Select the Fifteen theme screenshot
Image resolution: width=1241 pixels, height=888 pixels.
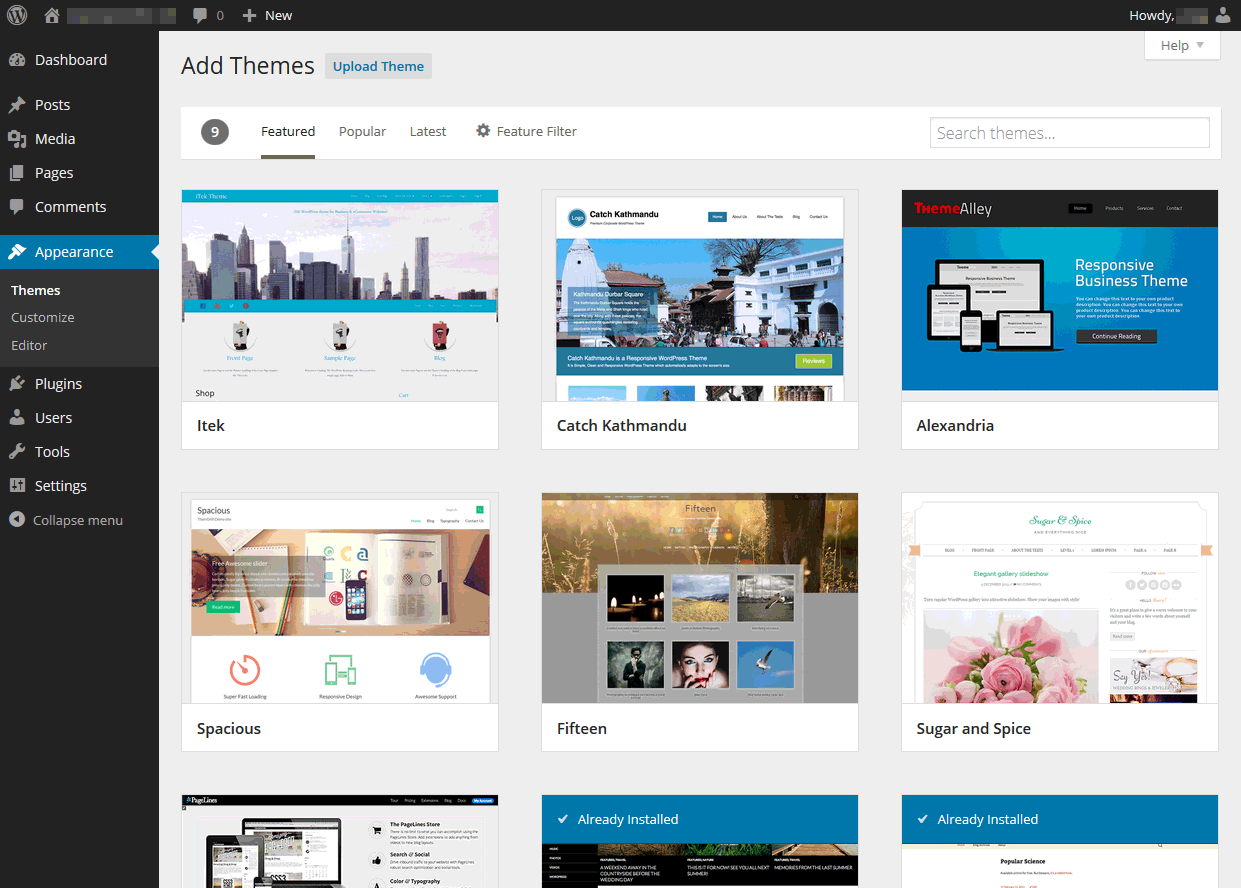(x=700, y=598)
